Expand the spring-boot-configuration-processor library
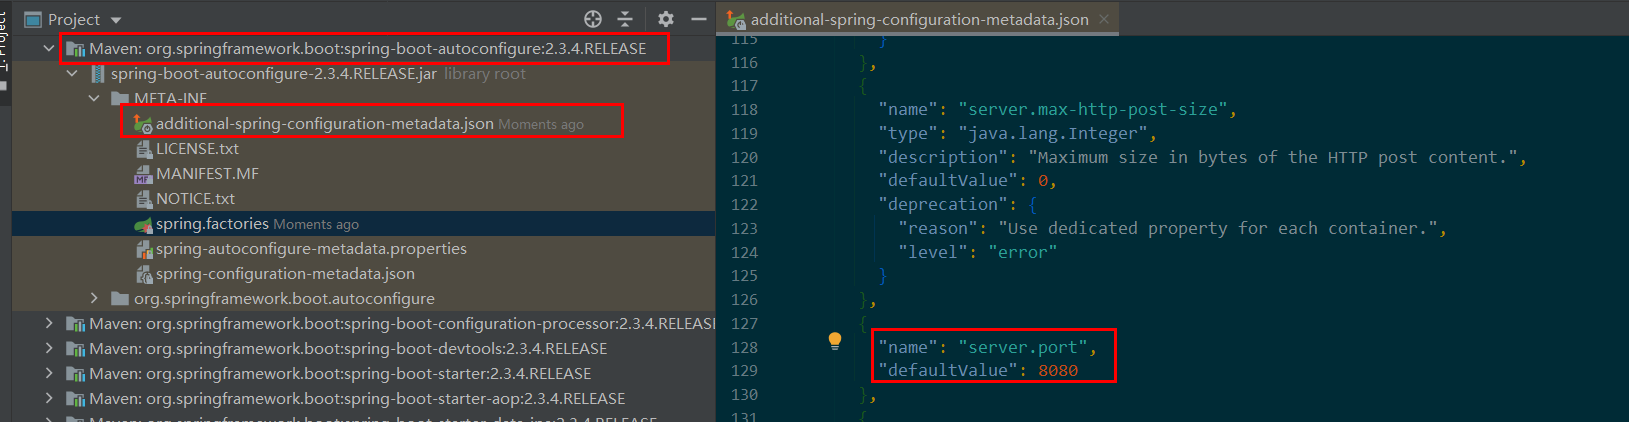This screenshot has width=1629, height=422. (49, 323)
